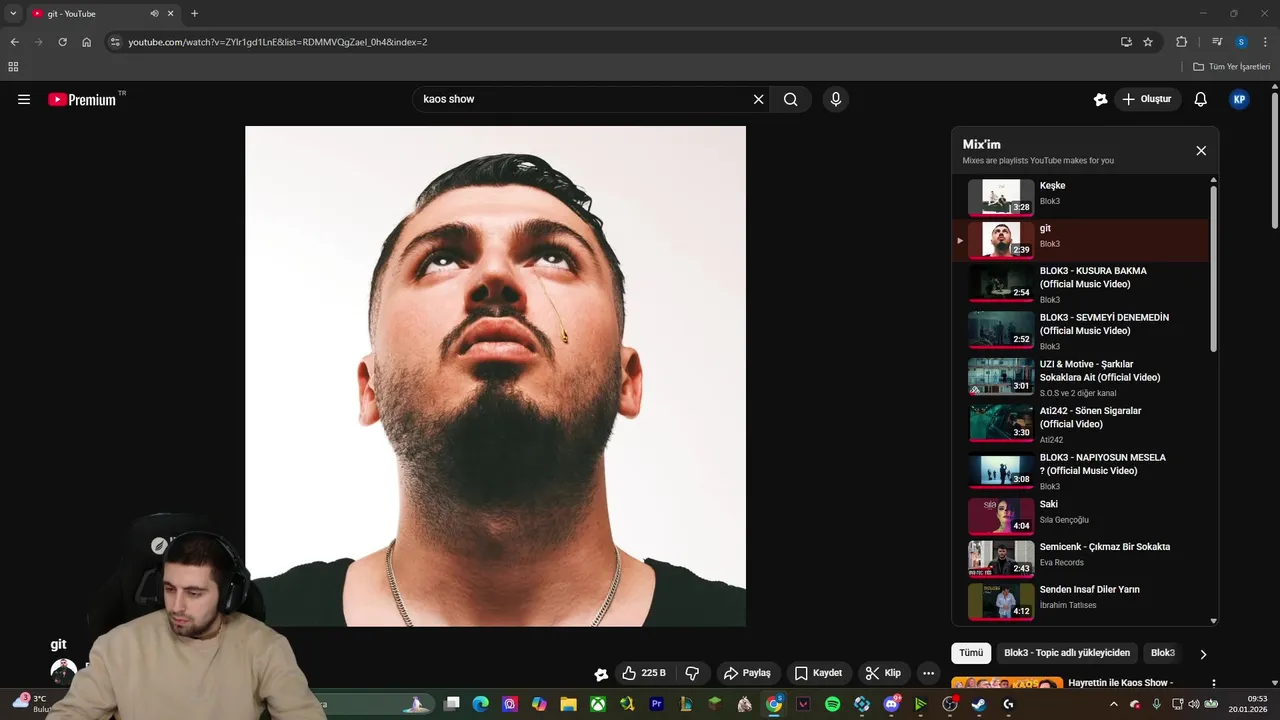Click the Mix'im playlist scrollbar
This screenshot has width=1280, height=720.
tap(1214, 268)
